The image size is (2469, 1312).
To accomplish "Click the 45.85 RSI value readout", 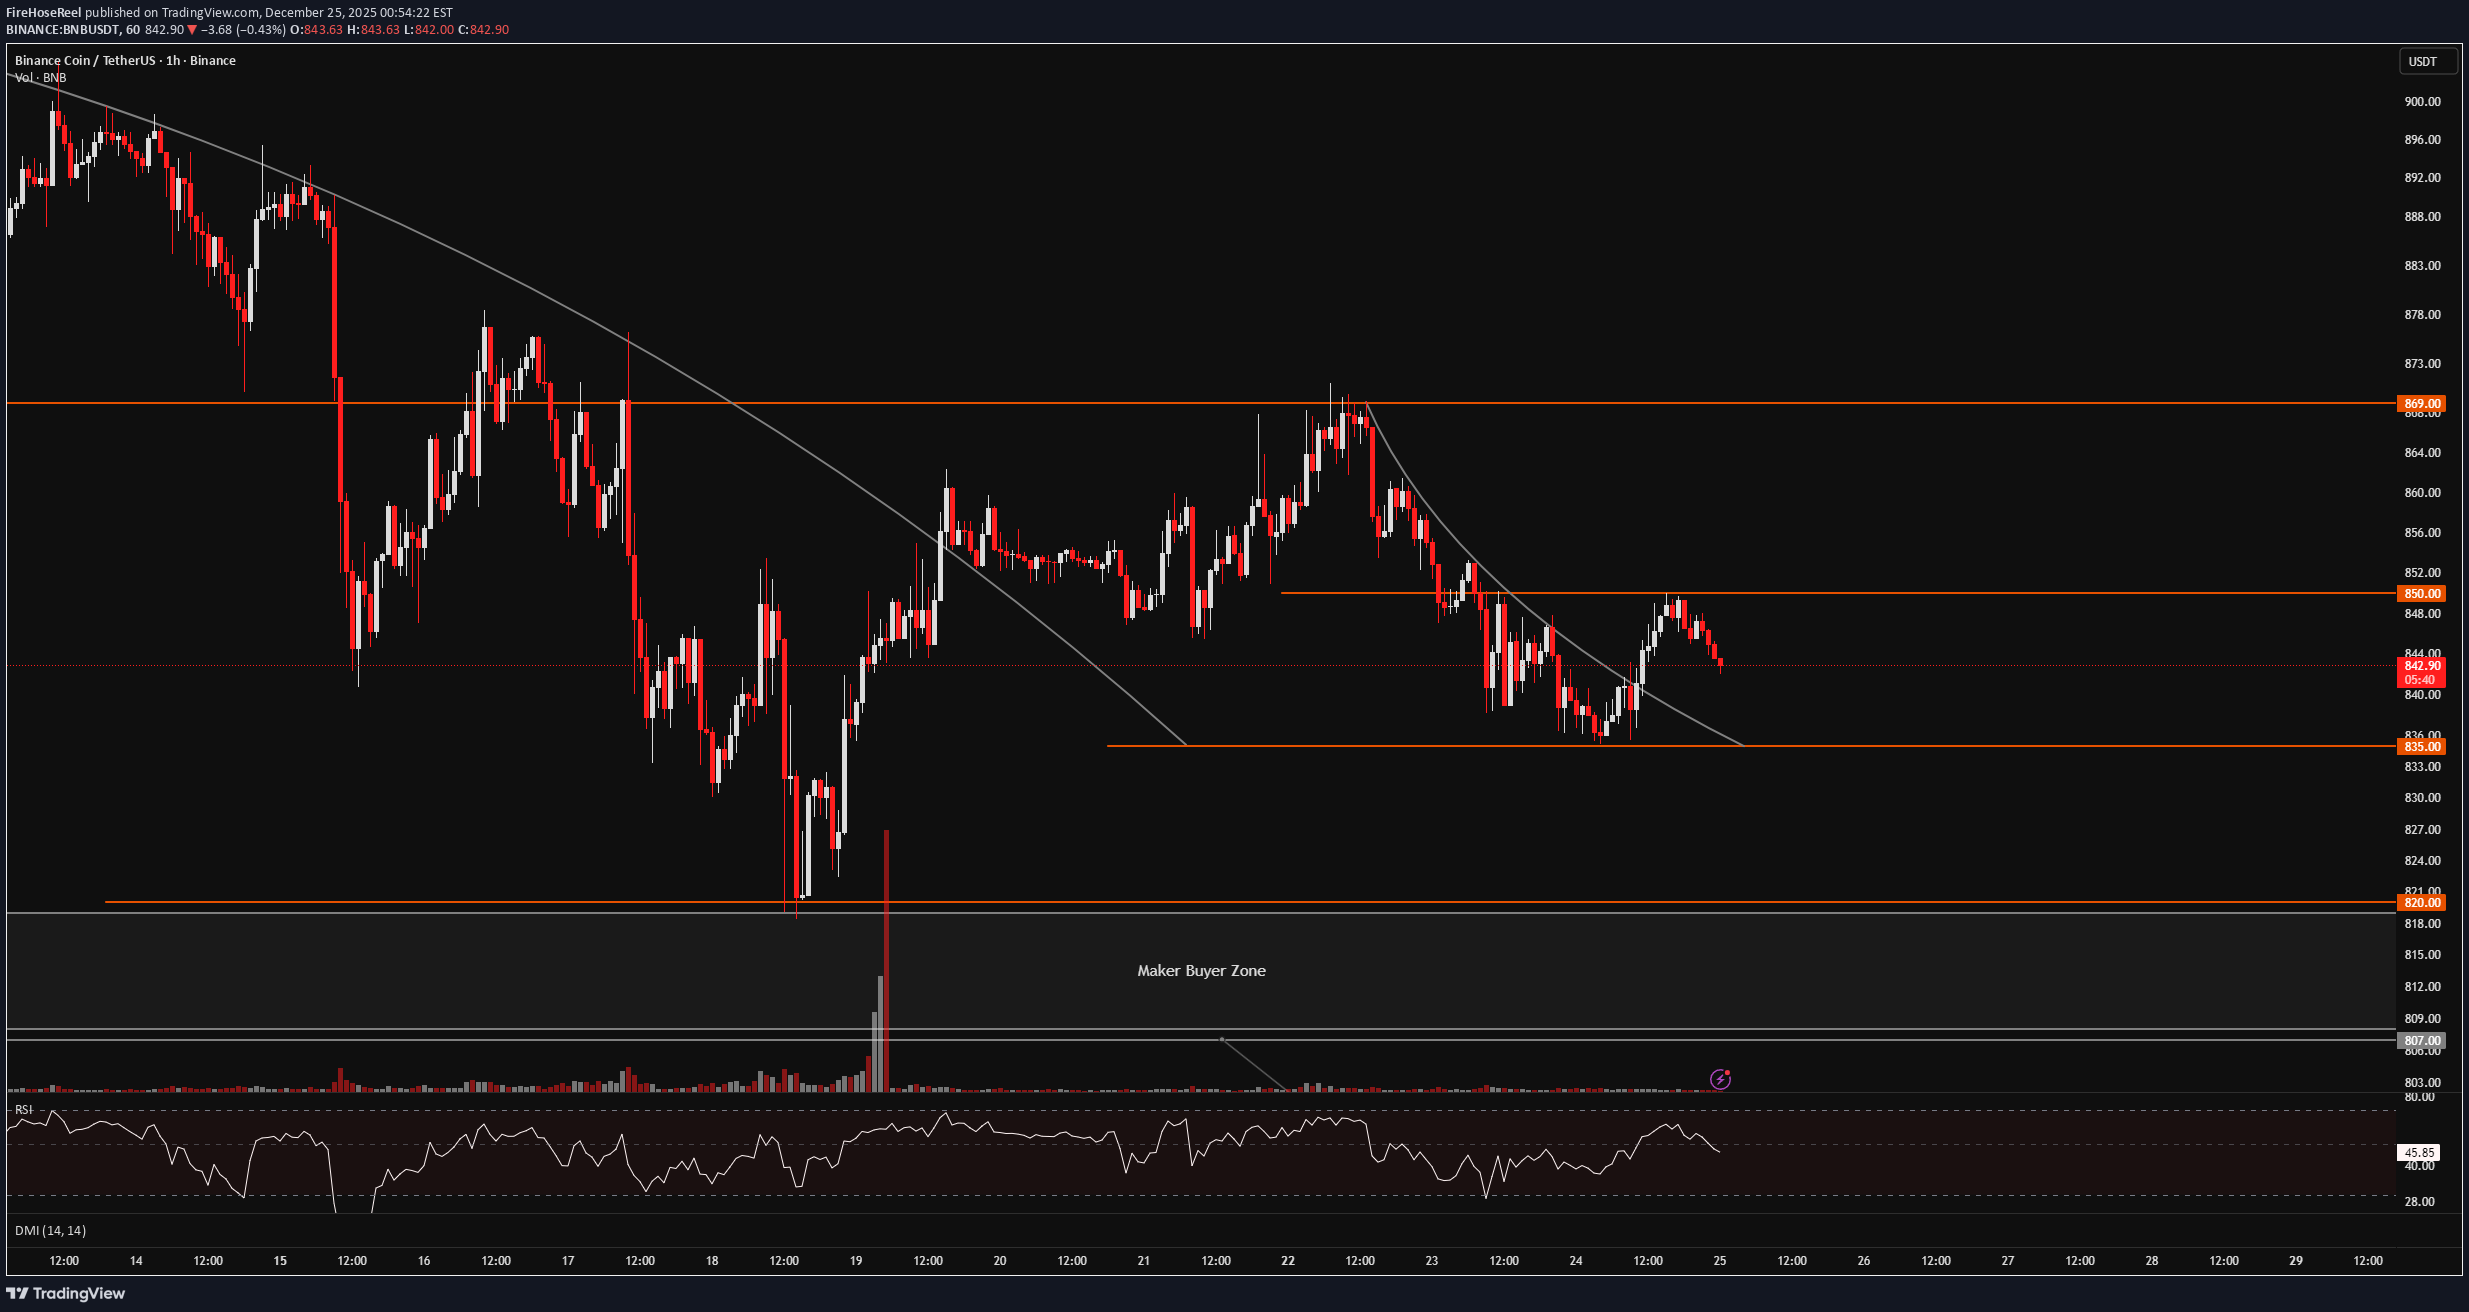I will [2419, 1152].
